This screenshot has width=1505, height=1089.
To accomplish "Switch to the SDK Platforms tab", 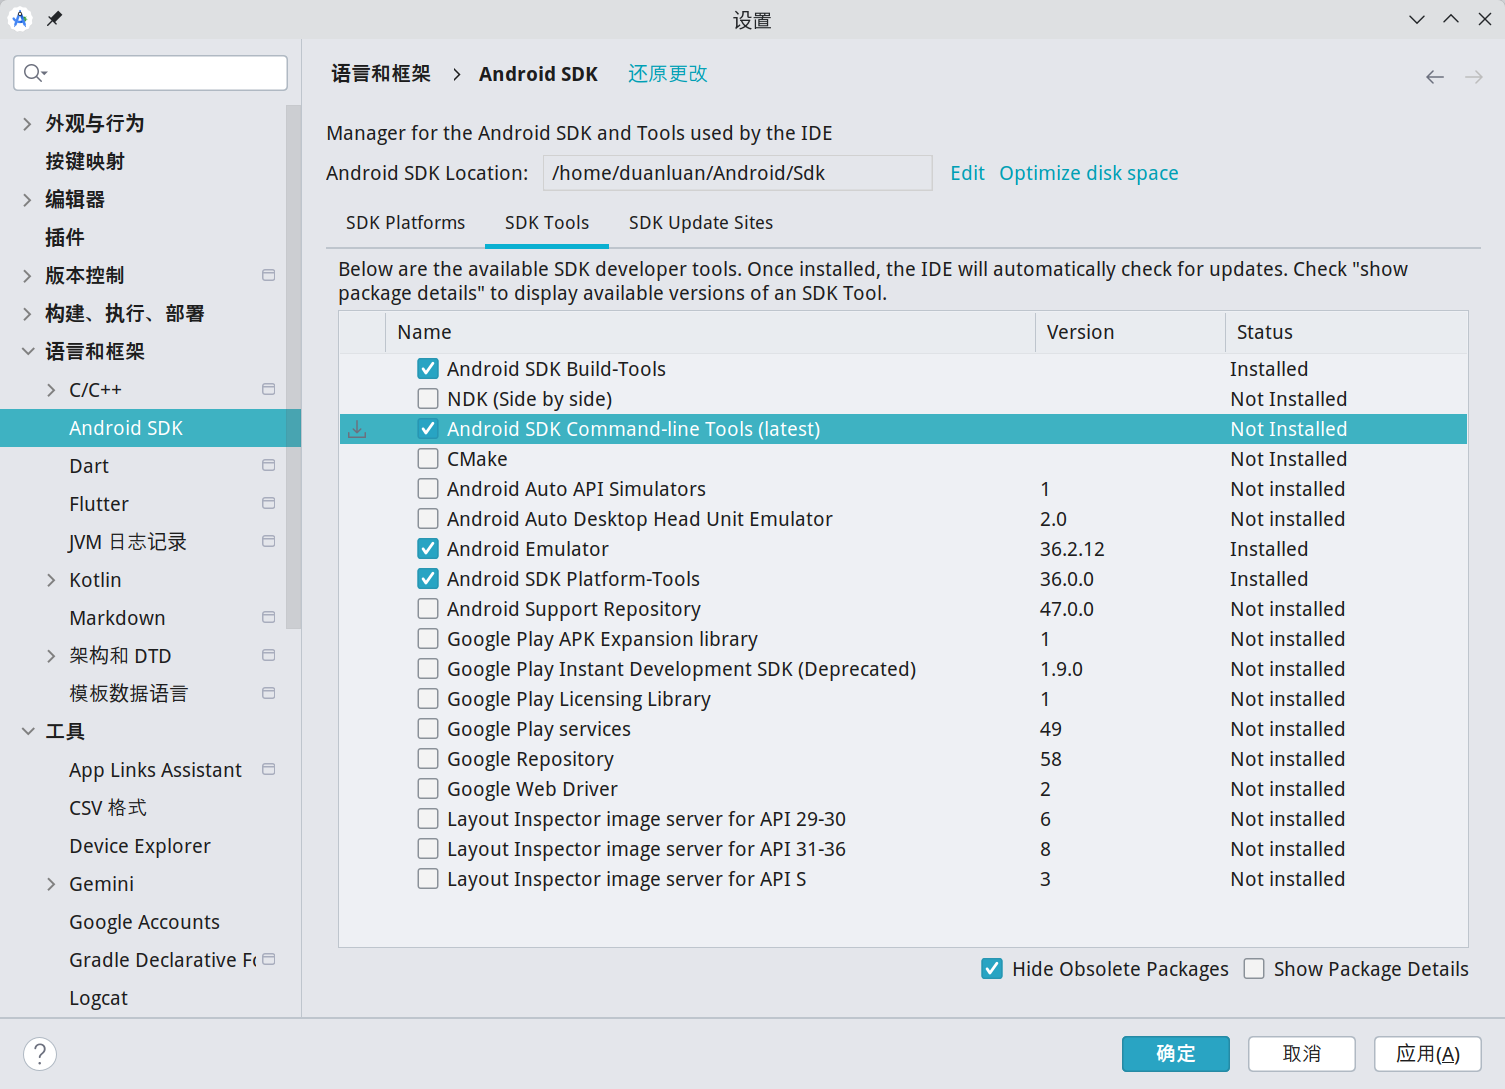I will click(x=405, y=223).
